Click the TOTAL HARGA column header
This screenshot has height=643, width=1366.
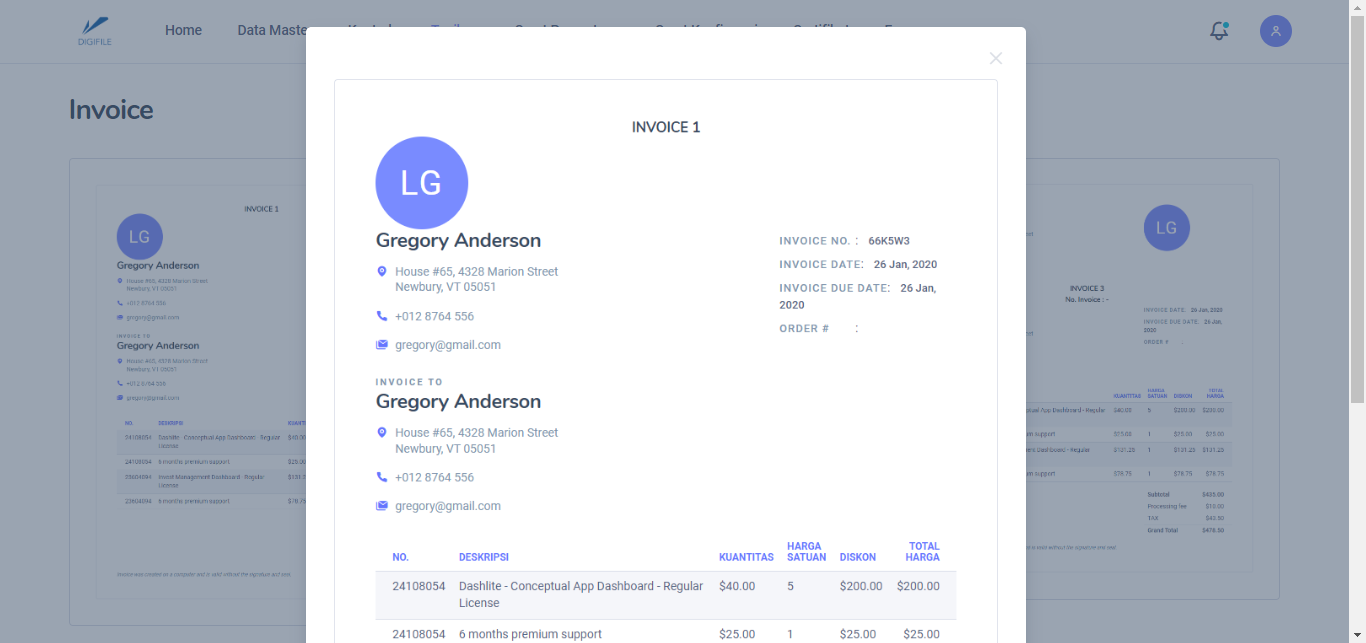click(x=923, y=552)
